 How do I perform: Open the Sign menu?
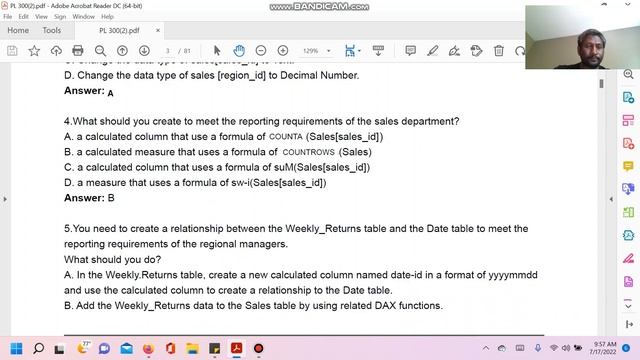coord(60,17)
